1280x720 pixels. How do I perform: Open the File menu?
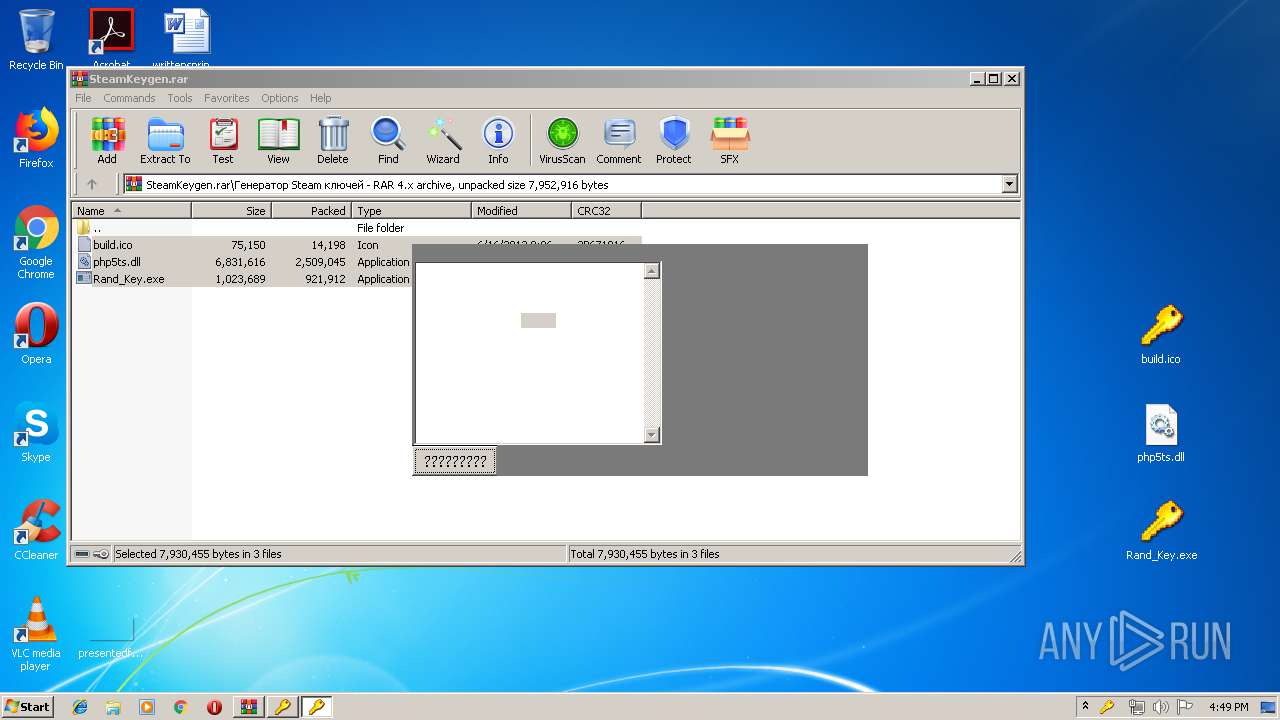tap(83, 98)
